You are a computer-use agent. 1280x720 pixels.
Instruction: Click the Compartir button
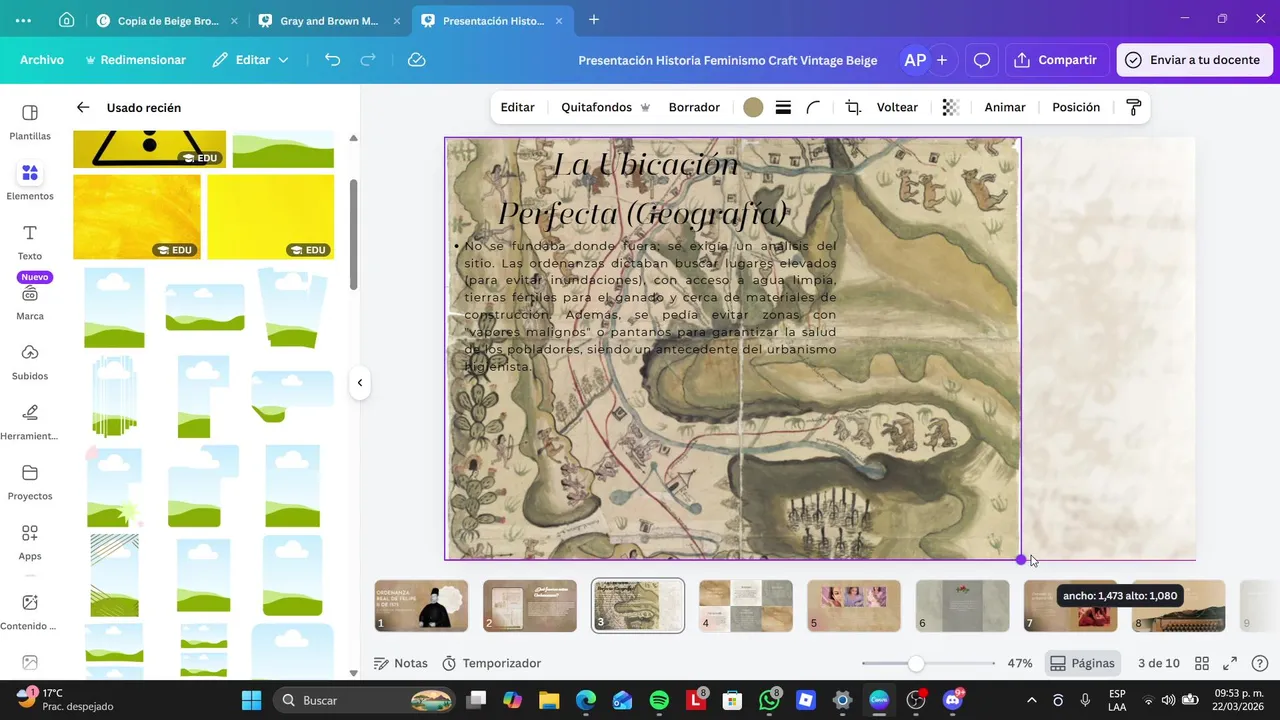pos(1056,60)
